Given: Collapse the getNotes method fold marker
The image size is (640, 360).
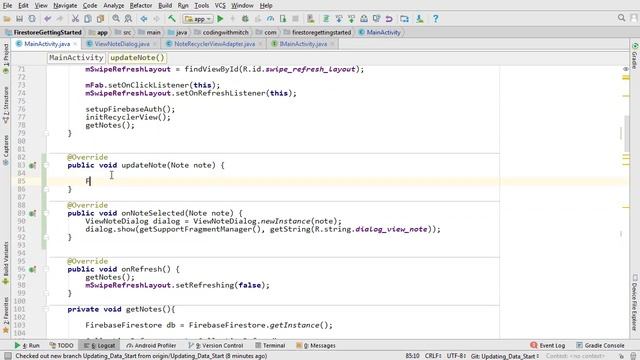Looking at the screenshot, I should click(46, 309).
